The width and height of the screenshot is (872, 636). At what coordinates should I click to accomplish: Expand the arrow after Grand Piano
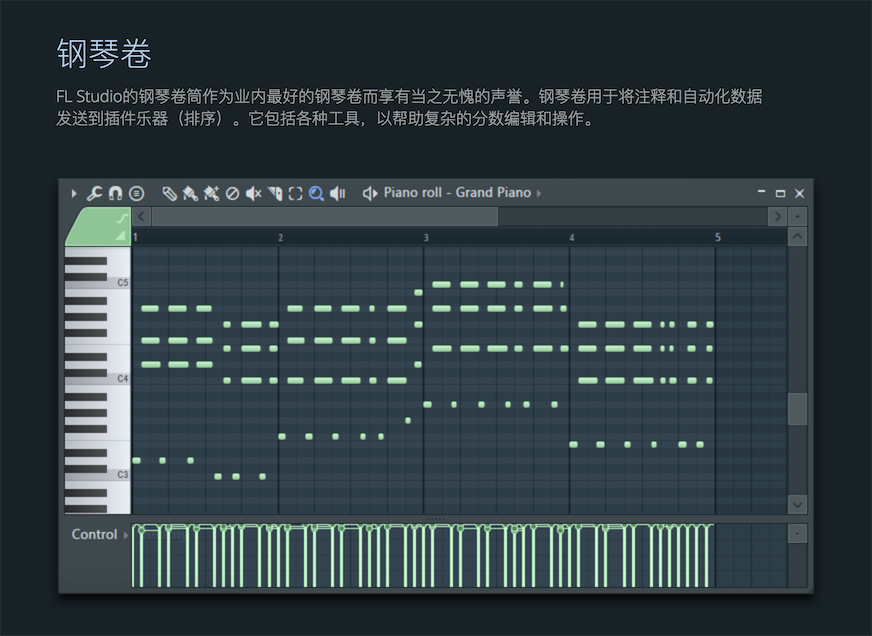point(539,193)
